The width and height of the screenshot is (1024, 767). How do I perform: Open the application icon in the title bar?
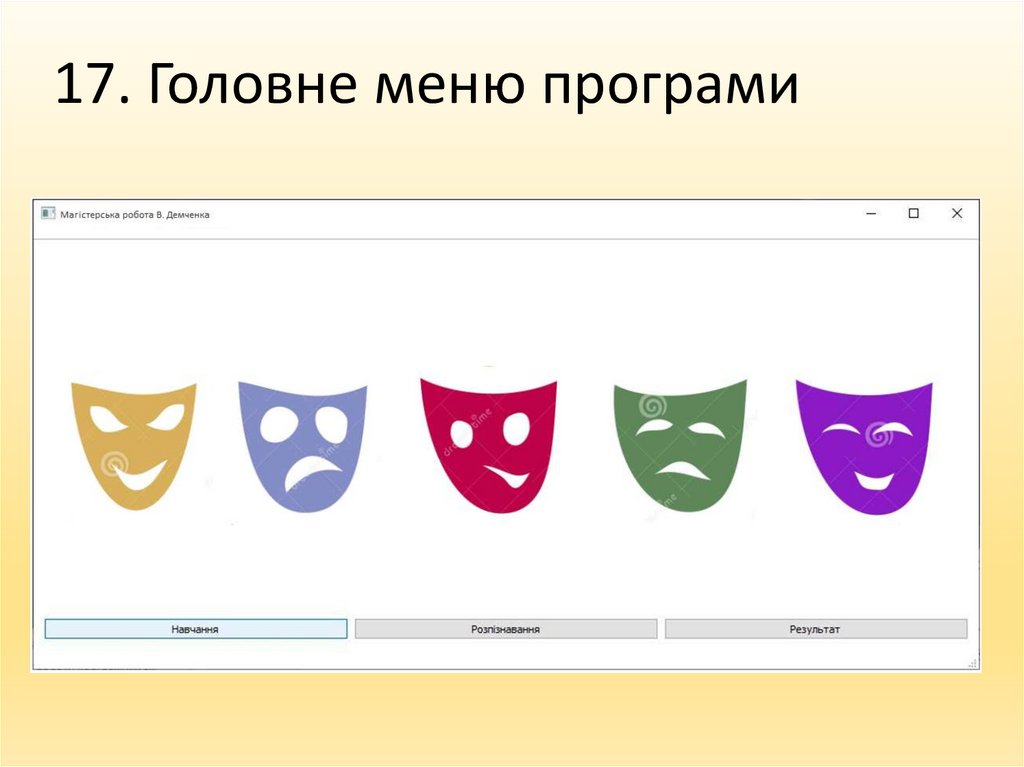(47, 213)
